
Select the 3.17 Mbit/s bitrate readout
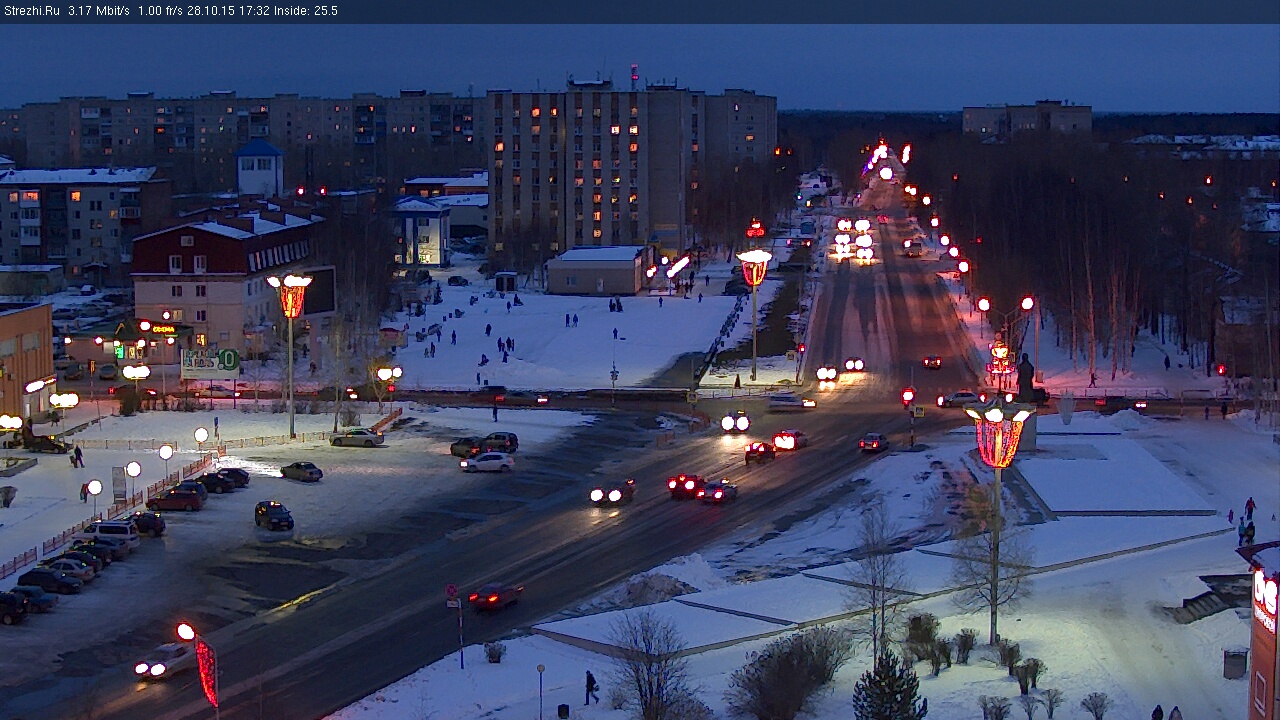[99, 11]
